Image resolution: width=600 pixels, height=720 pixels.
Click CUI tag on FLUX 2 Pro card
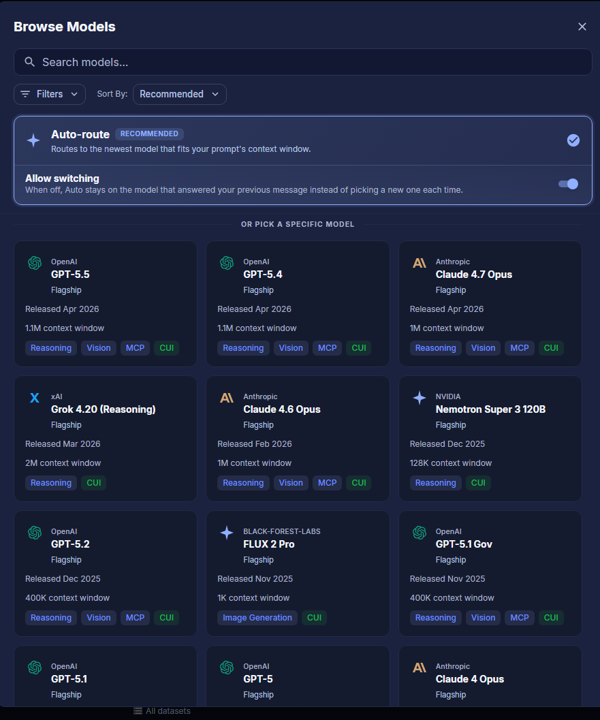[x=314, y=618]
